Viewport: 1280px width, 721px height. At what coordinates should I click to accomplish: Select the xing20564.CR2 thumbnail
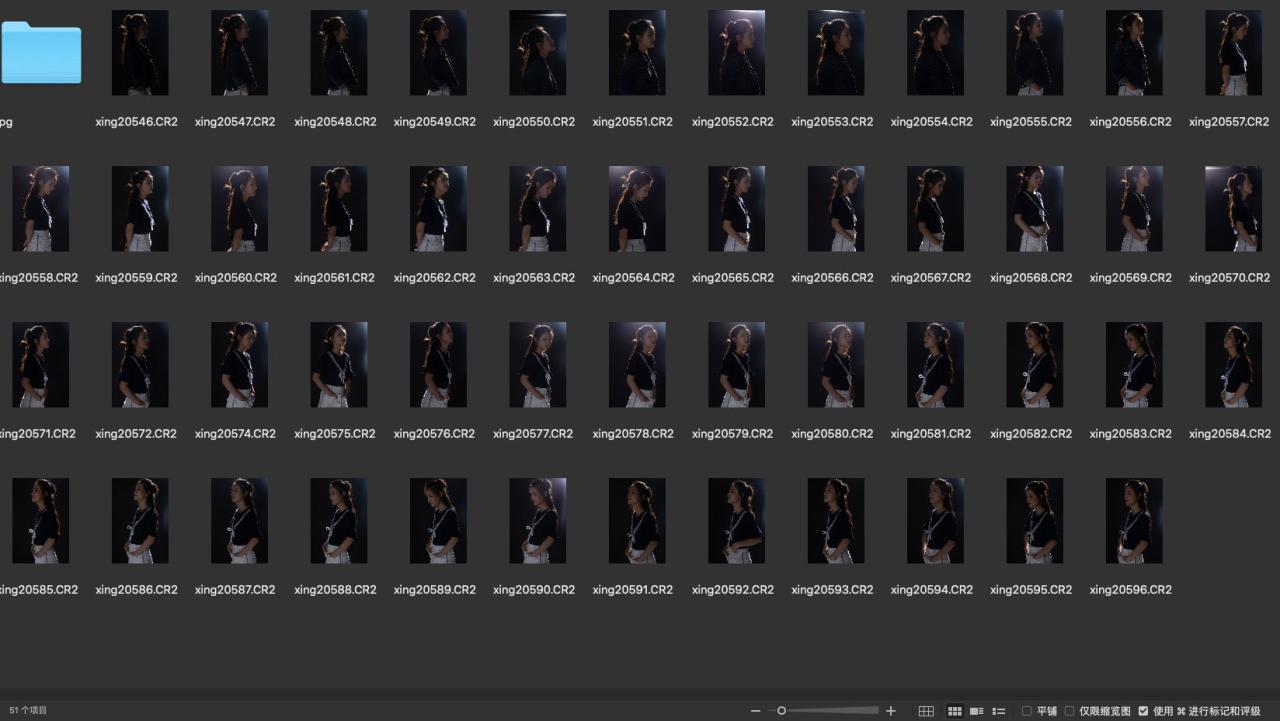click(637, 209)
